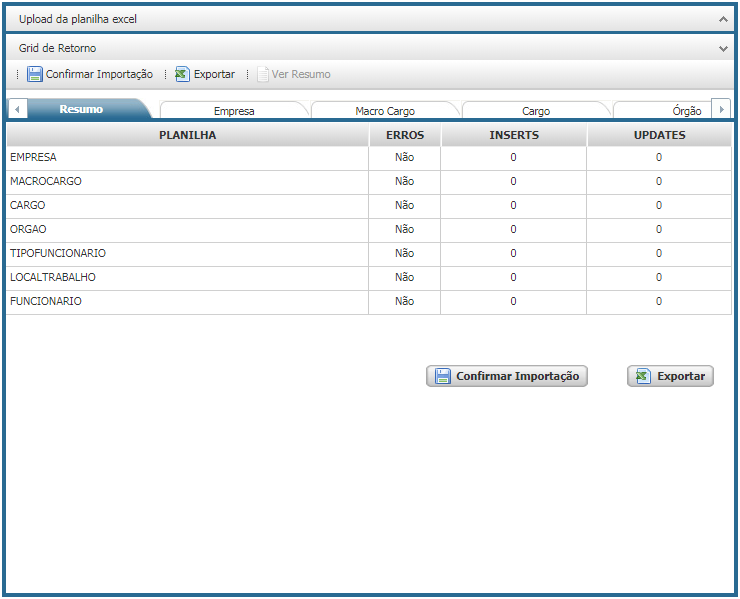Click the Excel export icon in the toolbar

coord(182,74)
